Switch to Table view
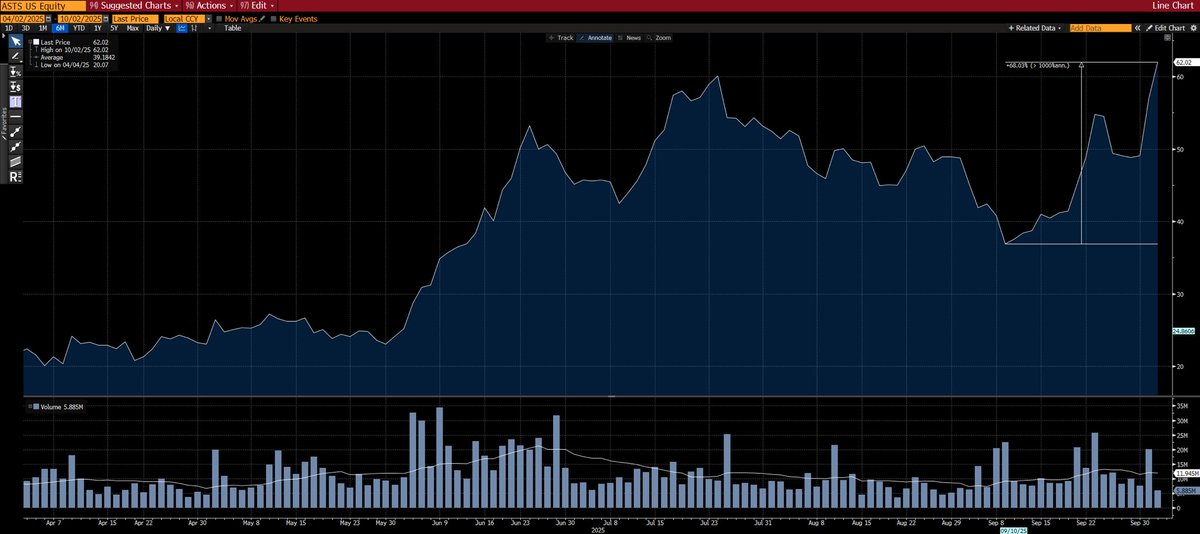Image resolution: width=1200 pixels, height=534 pixels. (x=232, y=28)
